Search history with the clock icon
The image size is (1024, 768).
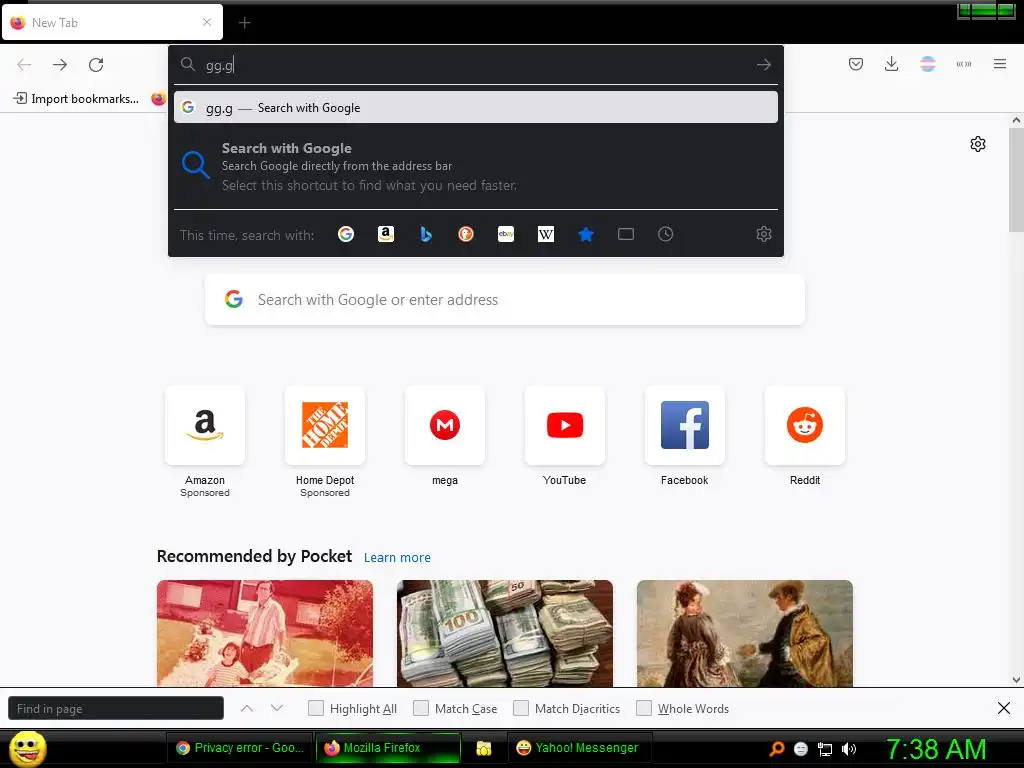tap(665, 234)
